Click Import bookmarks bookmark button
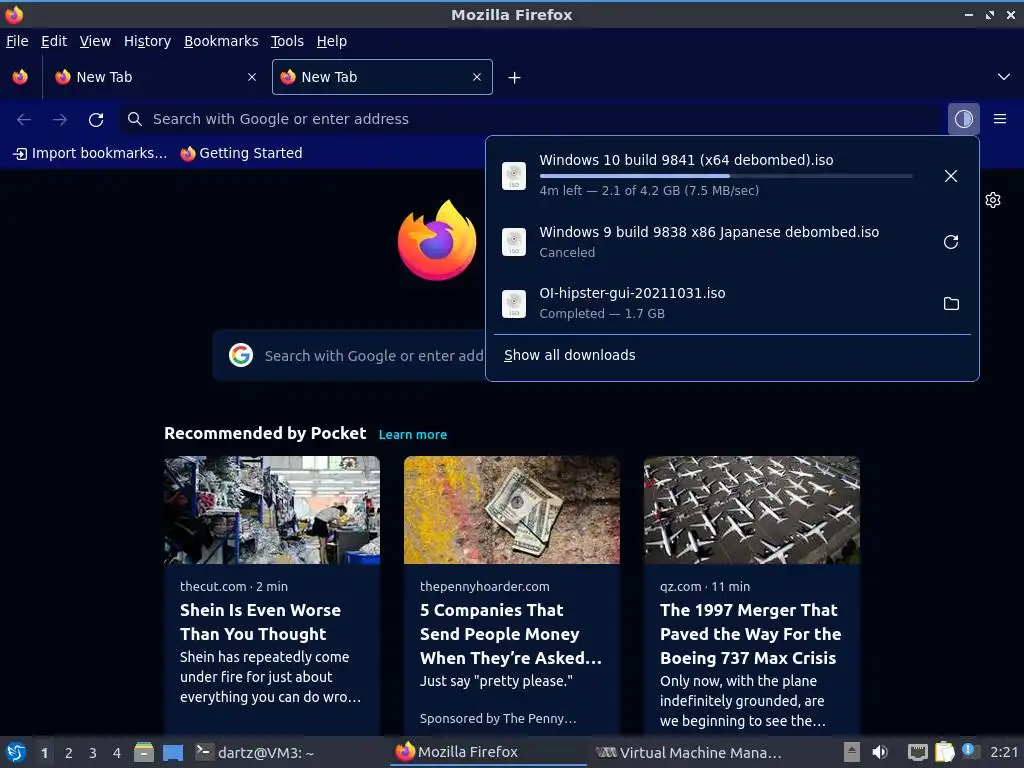 click(90, 153)
